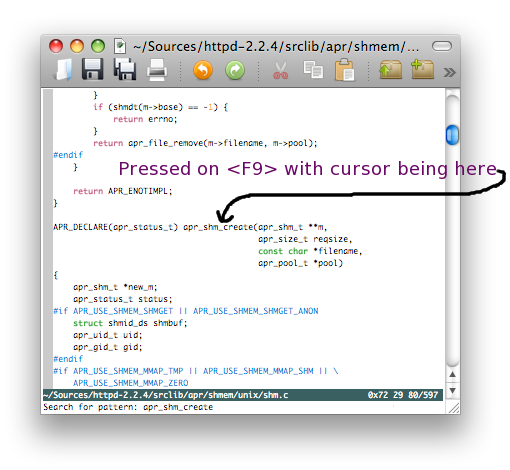This screenshot has height=470, width=510.
Task: Click the 'struct shmid_ds shmbuf;' line
Action: pyautogui.click(x=130, y=323)
